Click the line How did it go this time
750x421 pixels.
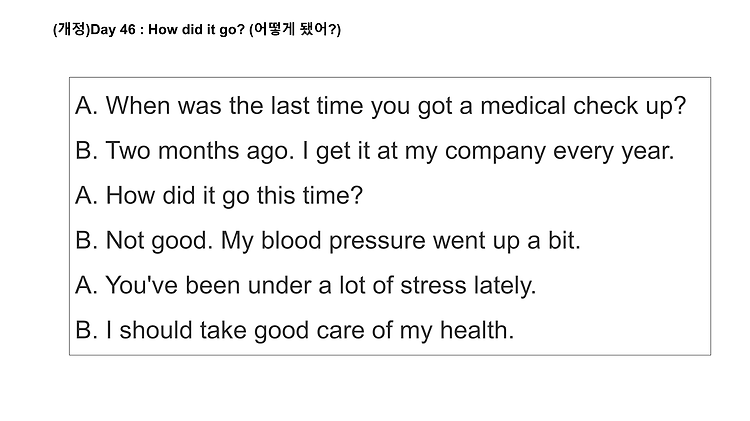tap(219, 196)
